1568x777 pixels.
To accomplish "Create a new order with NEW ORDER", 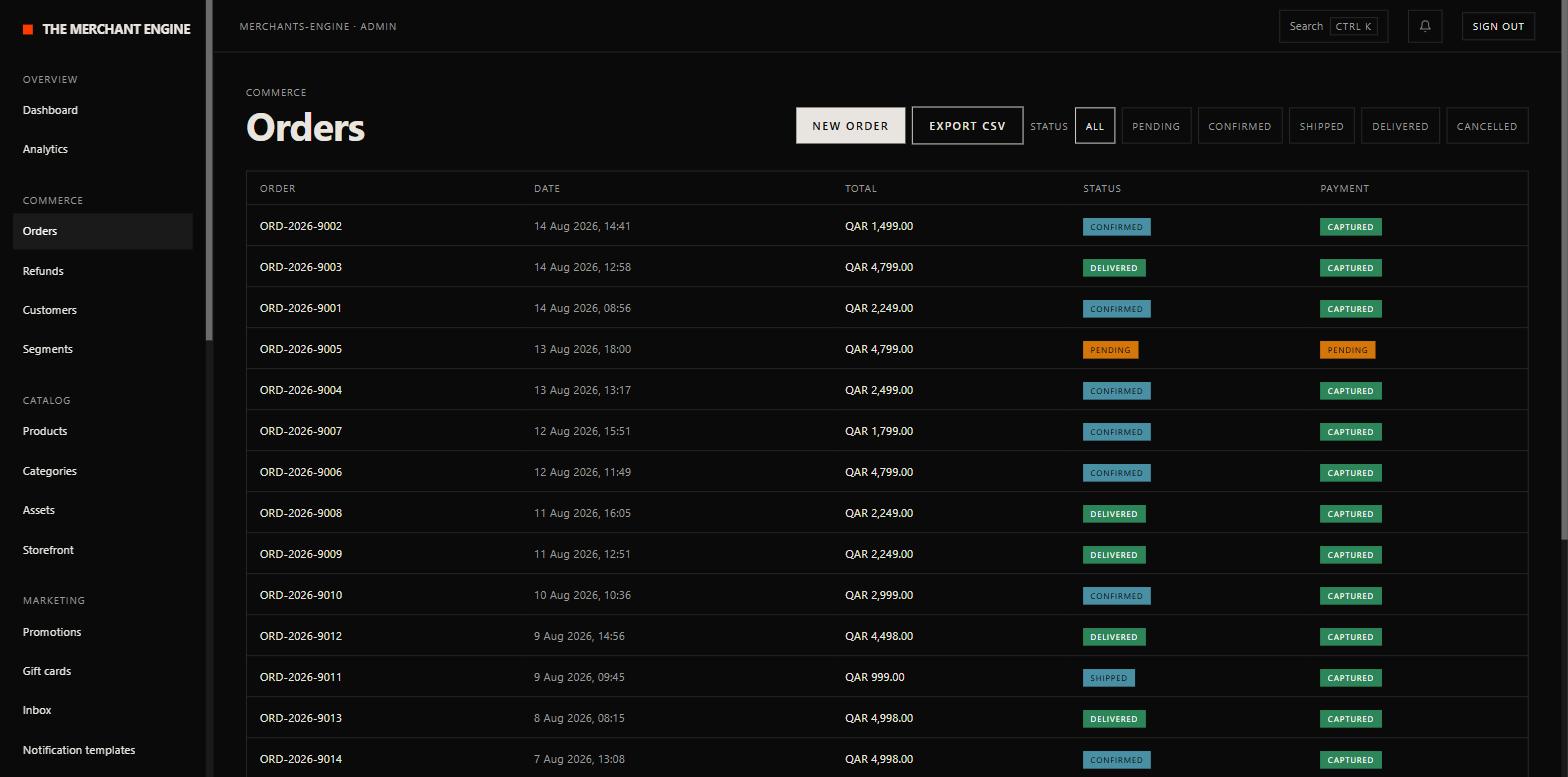I will 850,126.
